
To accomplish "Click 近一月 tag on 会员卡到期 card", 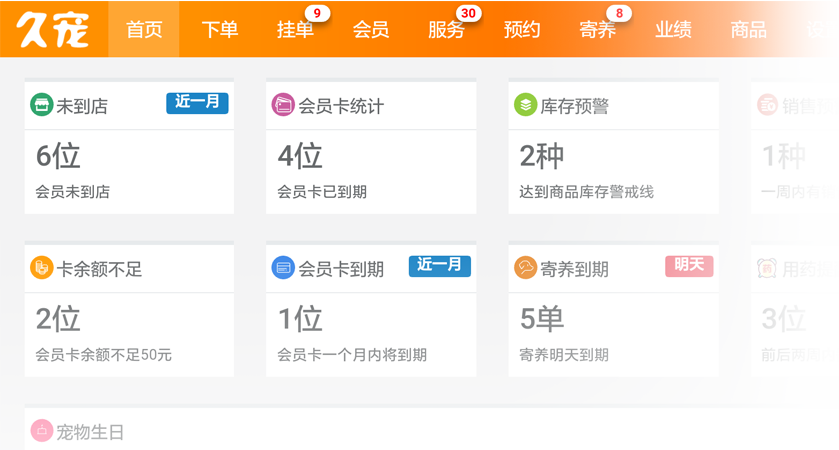I will (x=439, y=266).
